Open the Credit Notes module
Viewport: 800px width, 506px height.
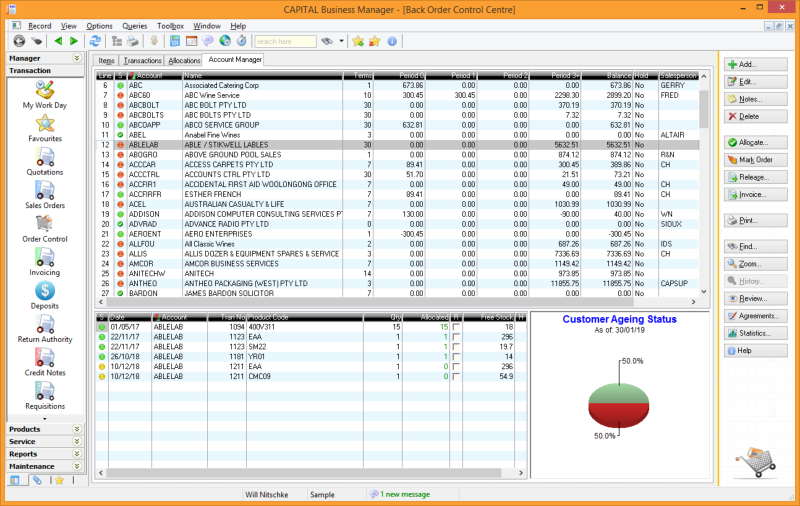tap(45, 362)
